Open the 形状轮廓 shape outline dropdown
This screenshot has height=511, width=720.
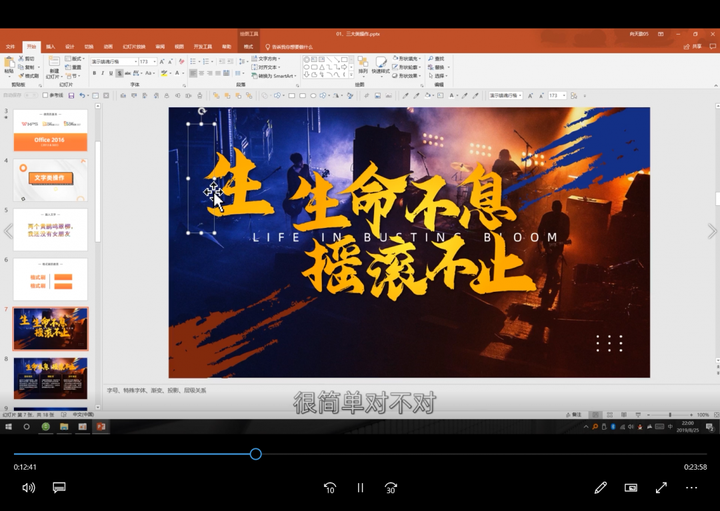tap(406, 67)
